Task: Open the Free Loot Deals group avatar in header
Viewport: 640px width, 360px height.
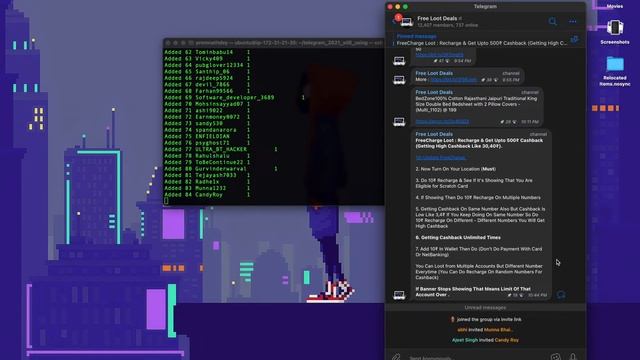Action: coord(407,22)
